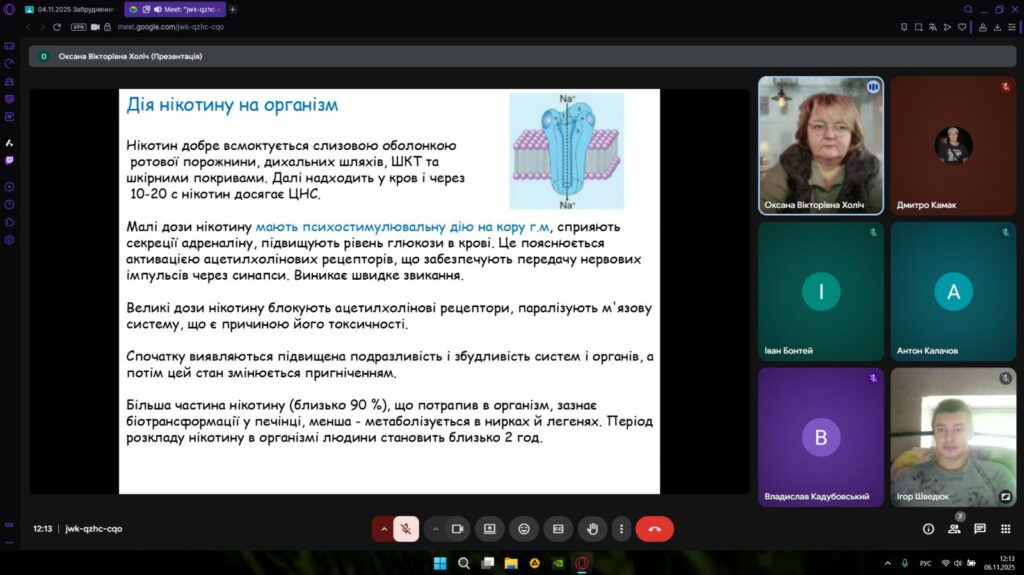This screenshot has width=1024, height=575.
Task: Reload the page with the refresh icon
Action: tap(57, 27)
